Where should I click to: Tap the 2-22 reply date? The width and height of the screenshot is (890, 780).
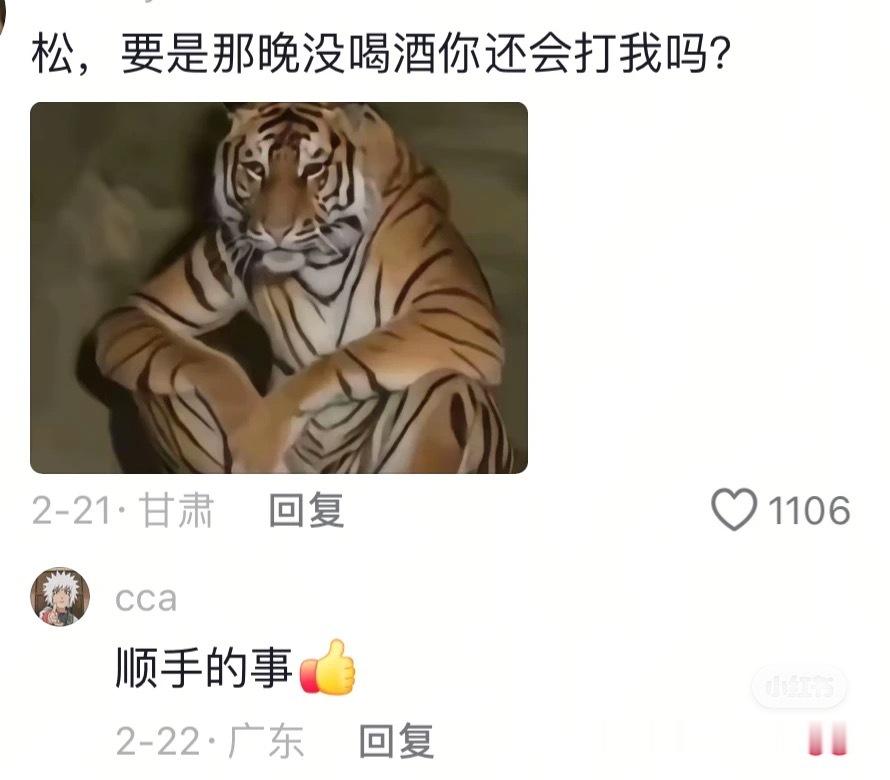(x=158, y=741)
